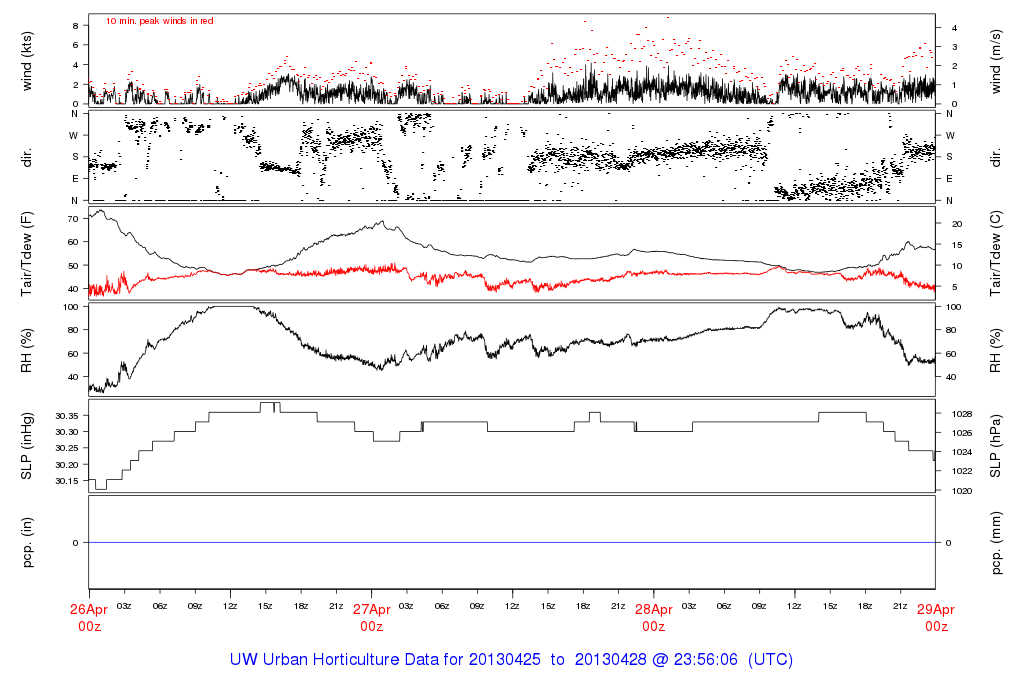This screenshot has height=700, width=1024.
Task: Click the 30.15 SLP tick label
Action: pyautogui.click(x=67, y=481)
